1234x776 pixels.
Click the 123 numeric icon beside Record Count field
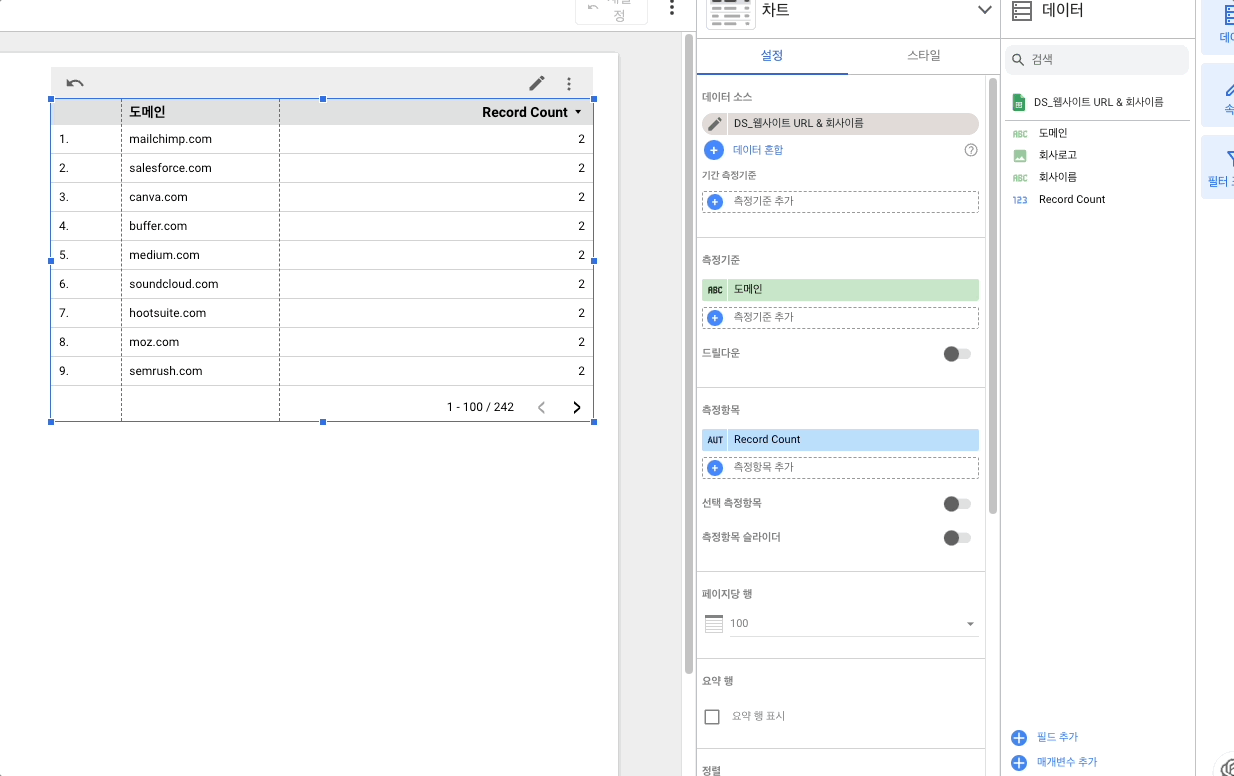(x=1020, y=200)
